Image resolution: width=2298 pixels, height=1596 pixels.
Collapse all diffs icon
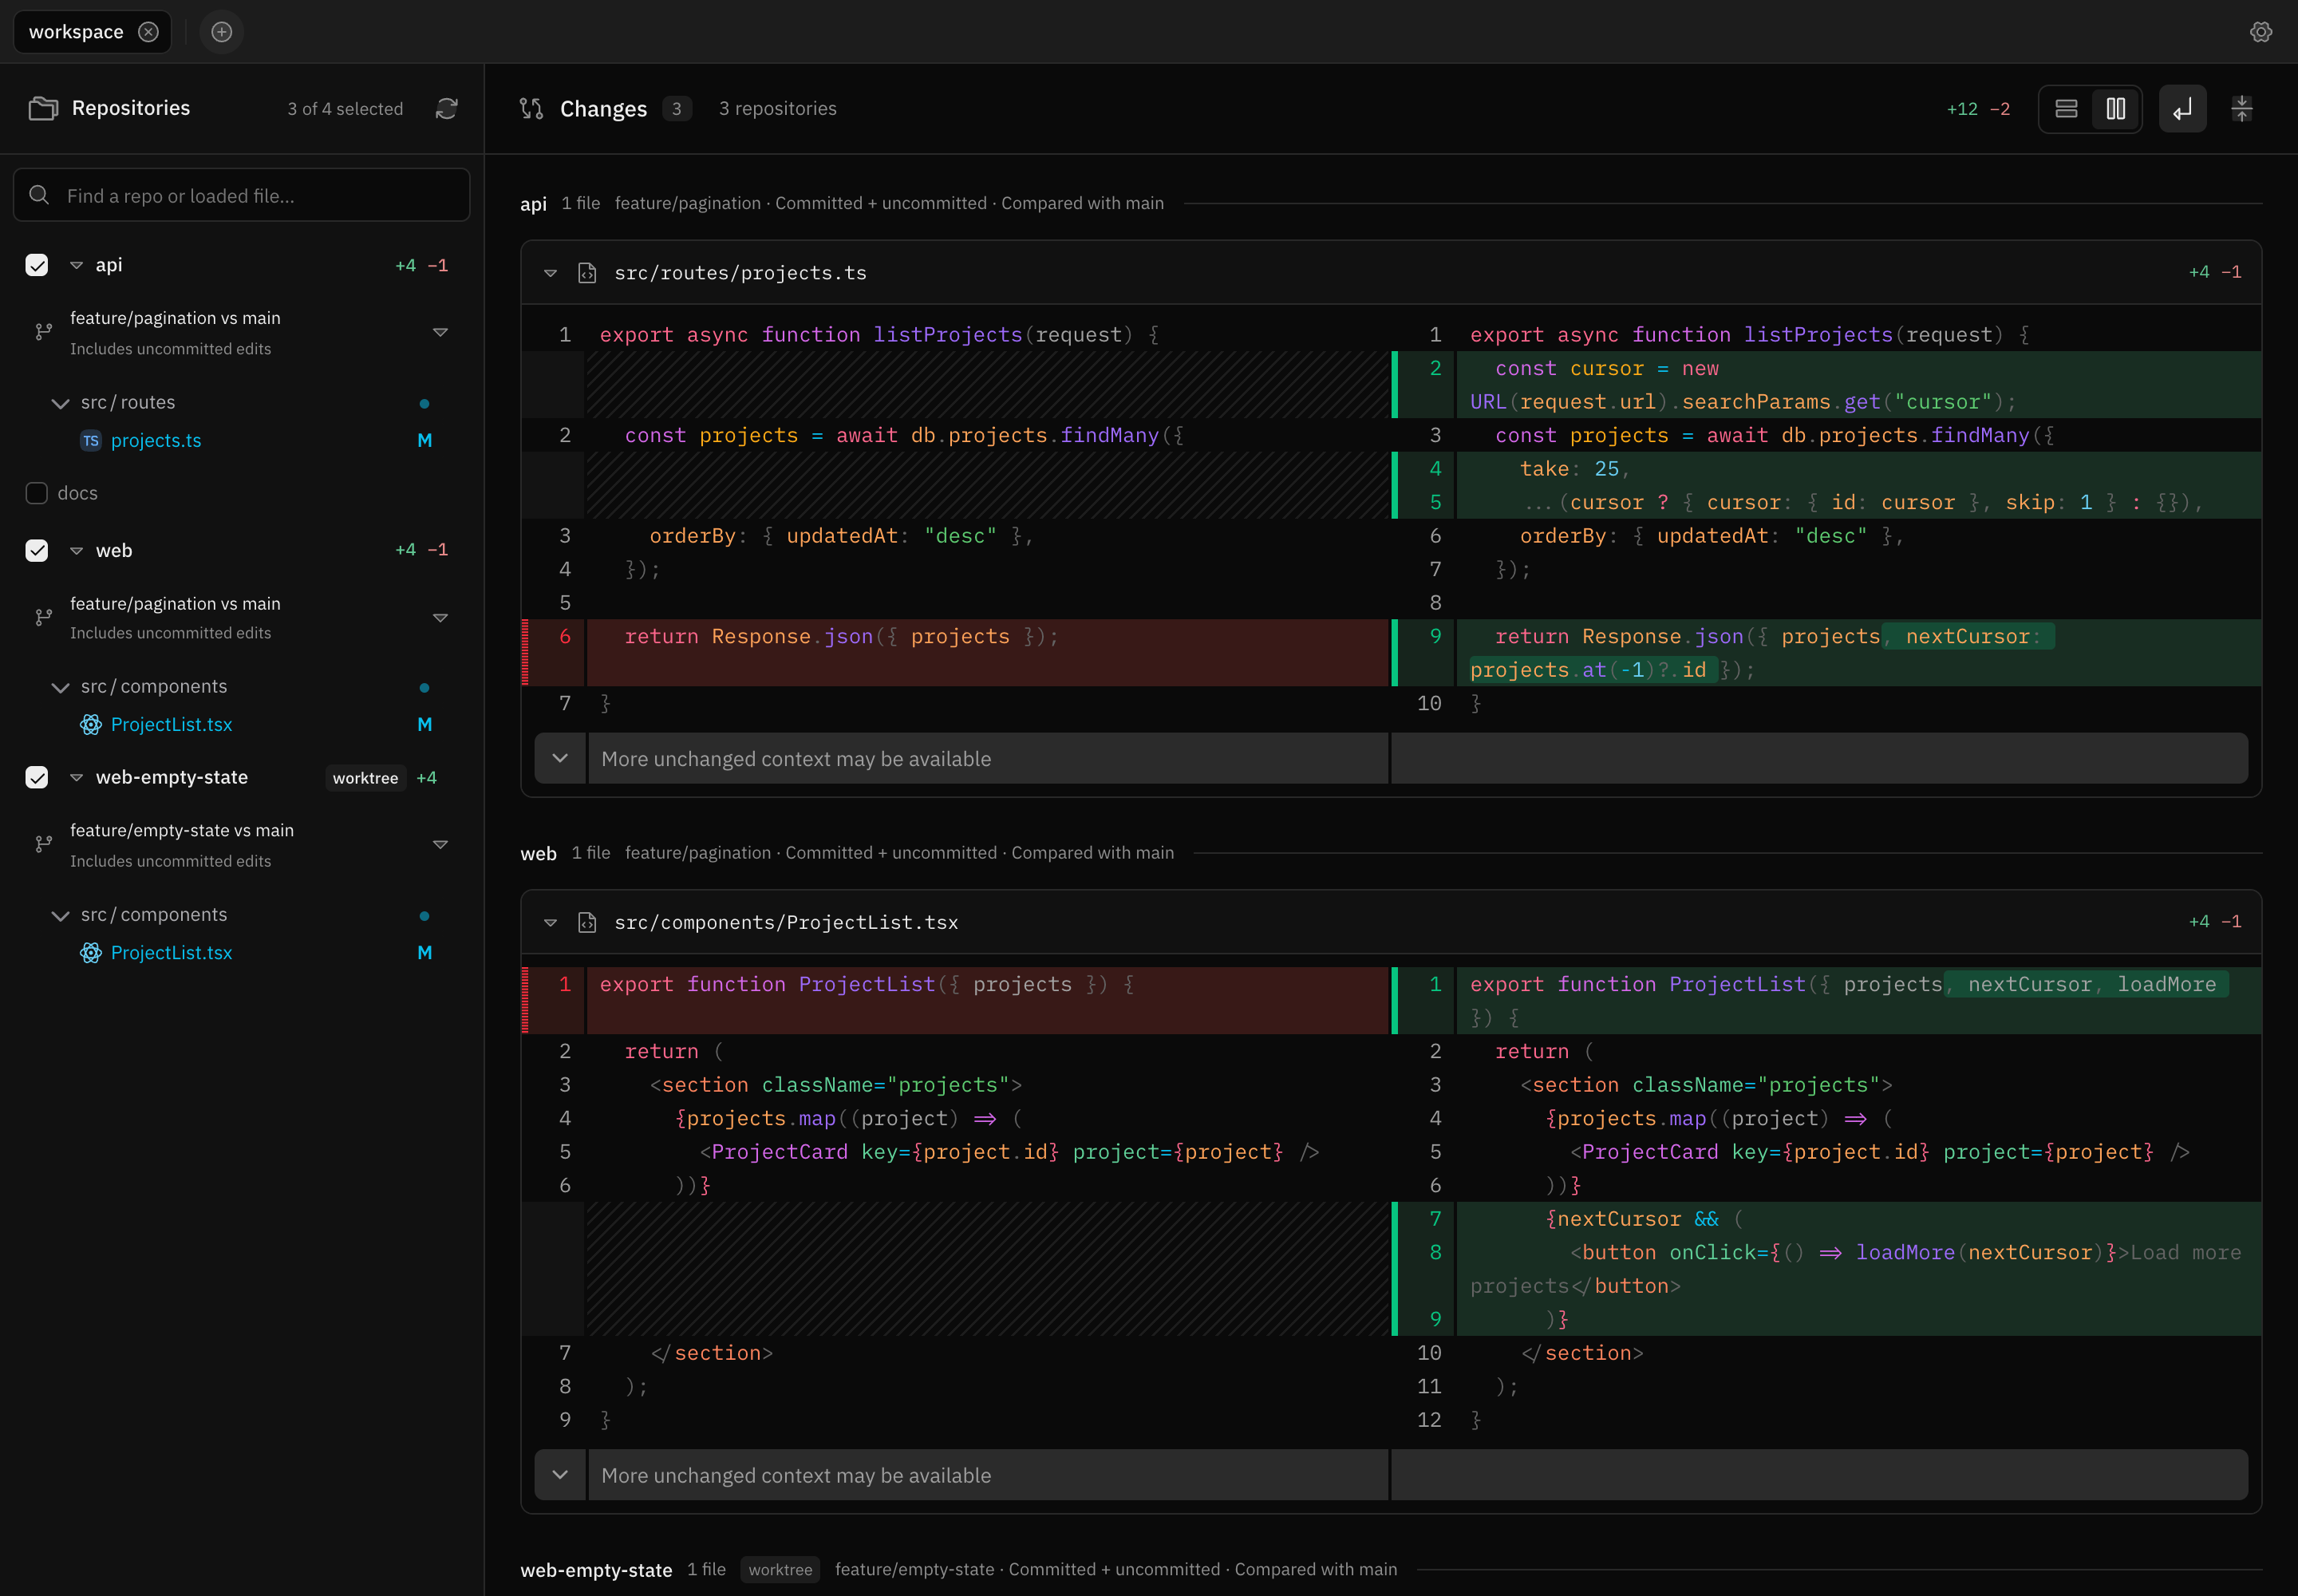point(2242,109)
